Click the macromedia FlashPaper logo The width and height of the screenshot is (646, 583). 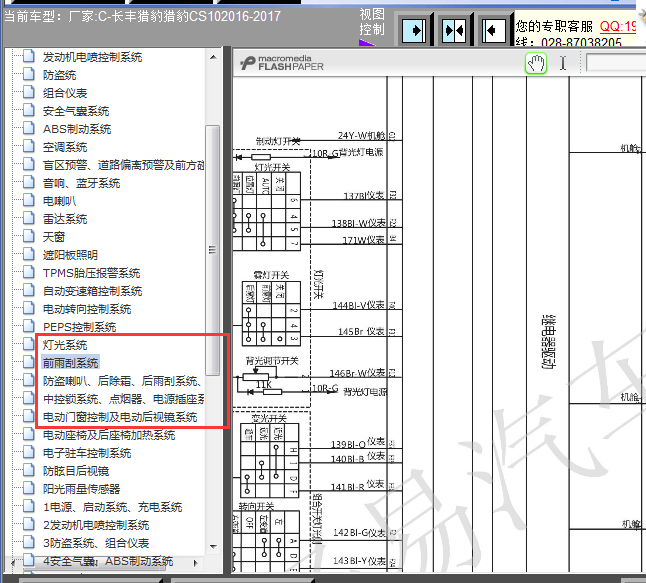point(282,63)
